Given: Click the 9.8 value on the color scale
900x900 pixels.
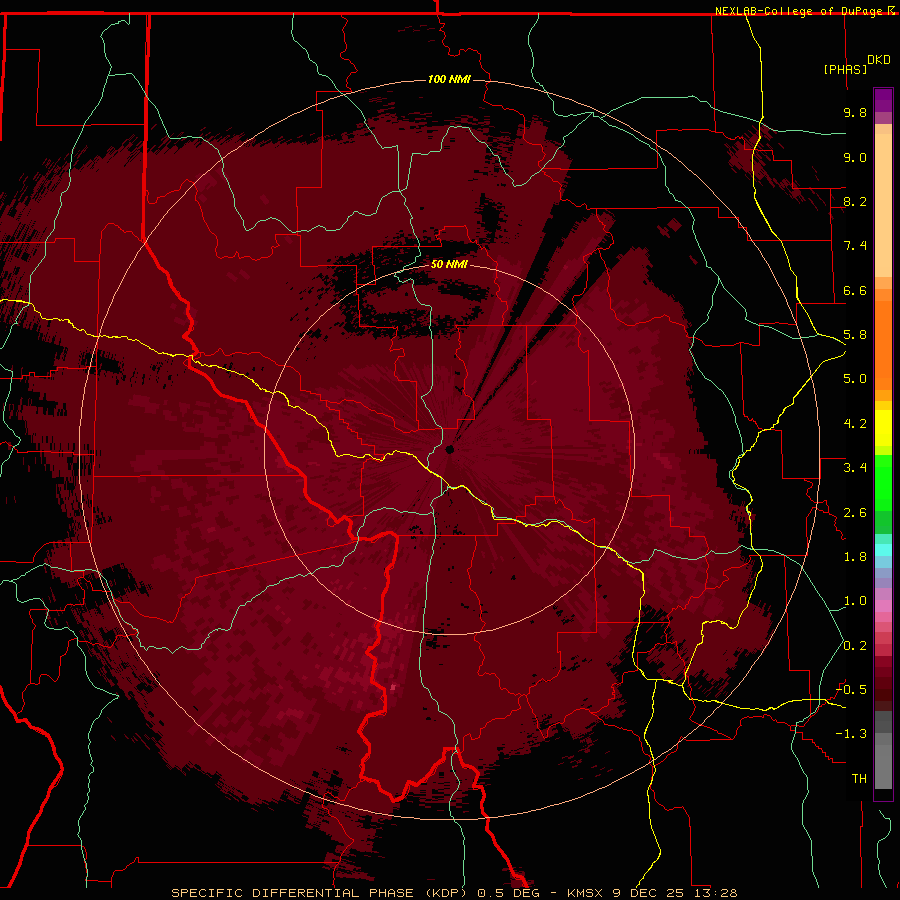Looking at the screenshot, I should (855, 112).
